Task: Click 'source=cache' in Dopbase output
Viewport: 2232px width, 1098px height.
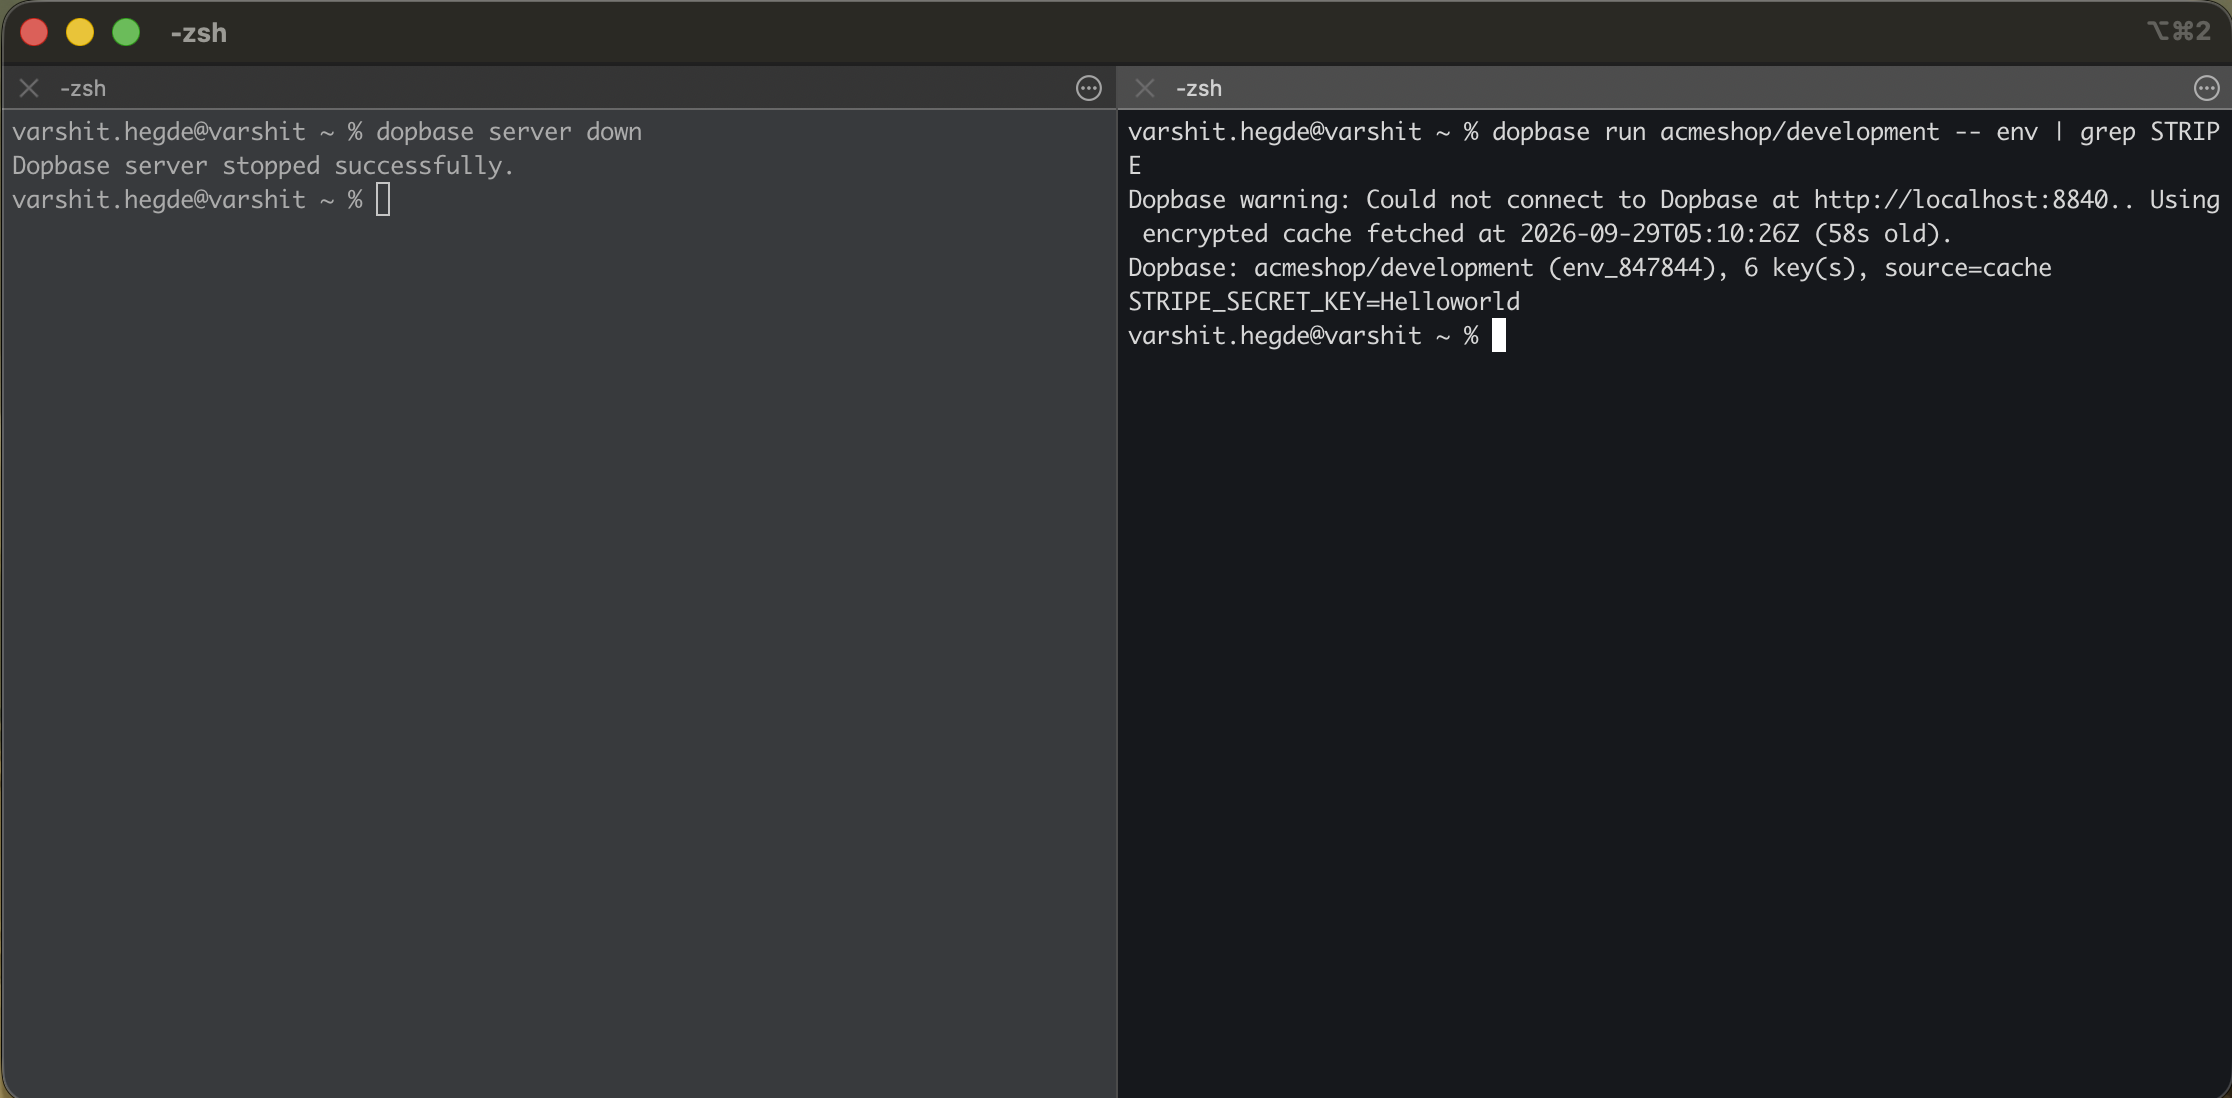Action: coord(1968,268)
